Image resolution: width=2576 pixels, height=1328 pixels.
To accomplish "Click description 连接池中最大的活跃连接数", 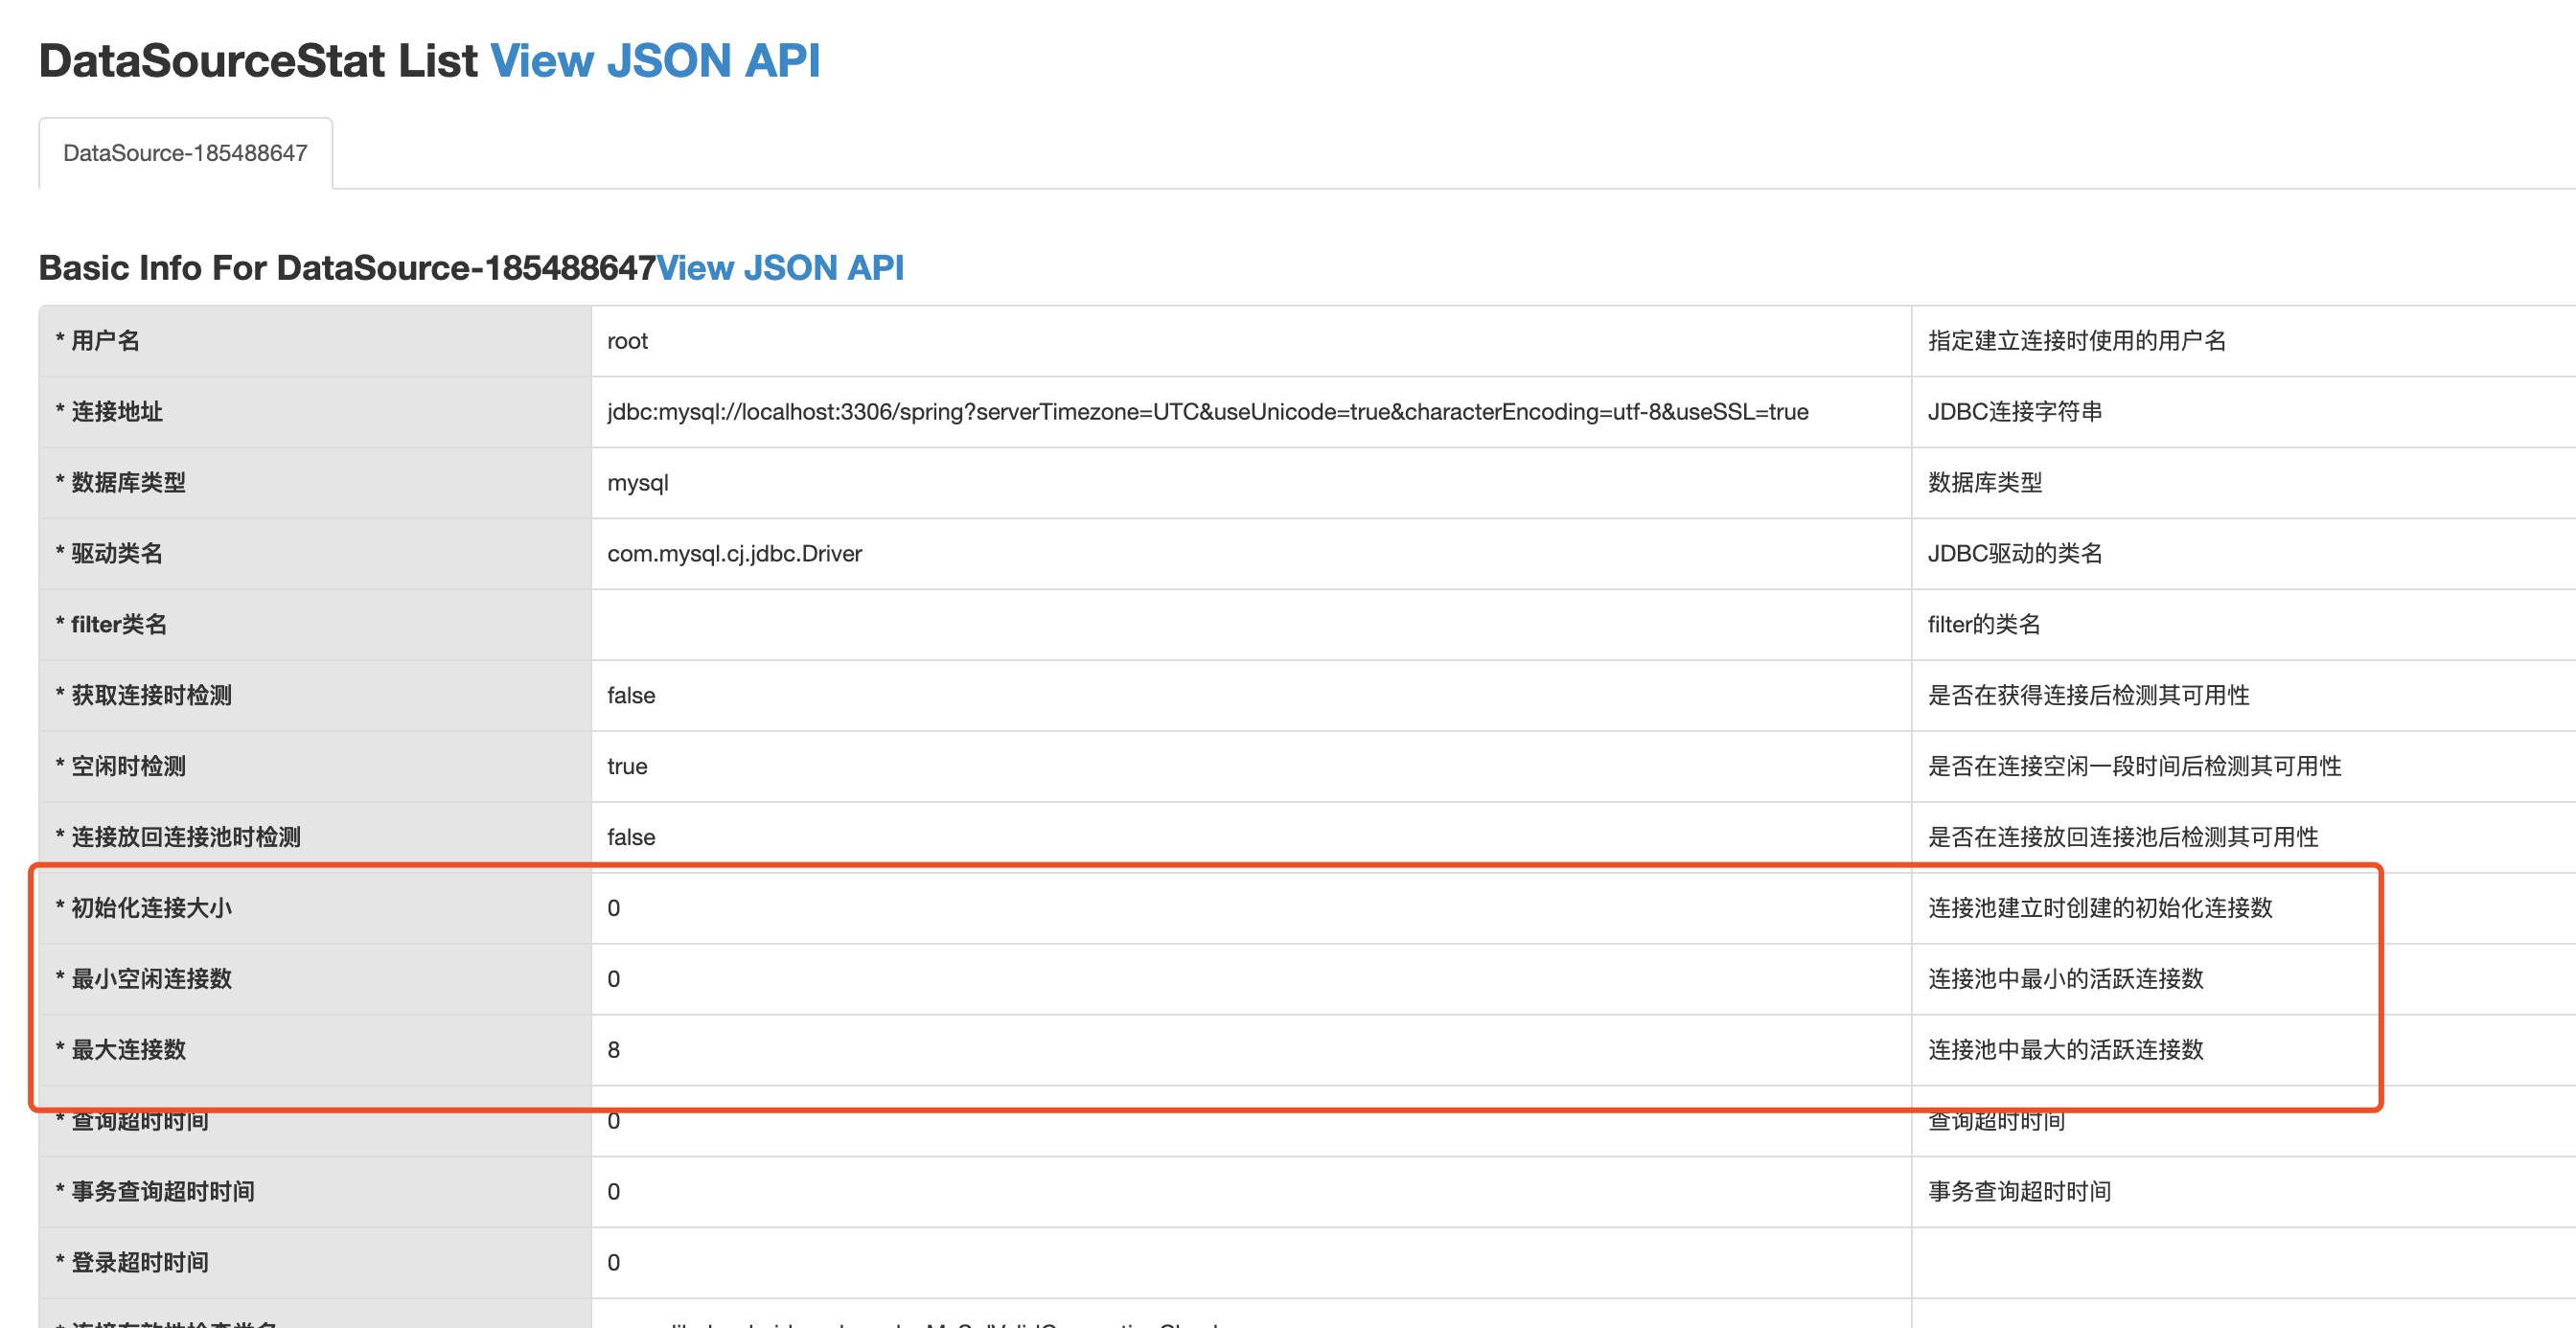I will click(x=2066, y=1051).
